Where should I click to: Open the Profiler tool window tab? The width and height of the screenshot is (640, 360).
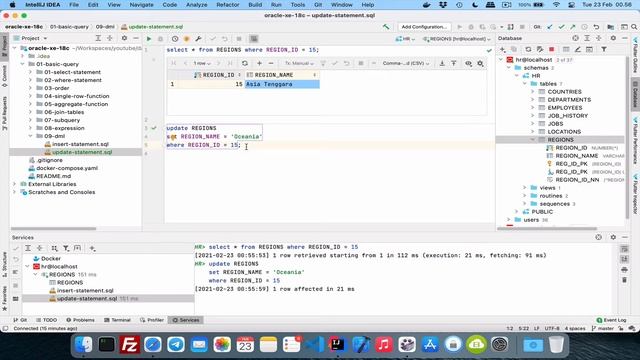pos(152,320)
